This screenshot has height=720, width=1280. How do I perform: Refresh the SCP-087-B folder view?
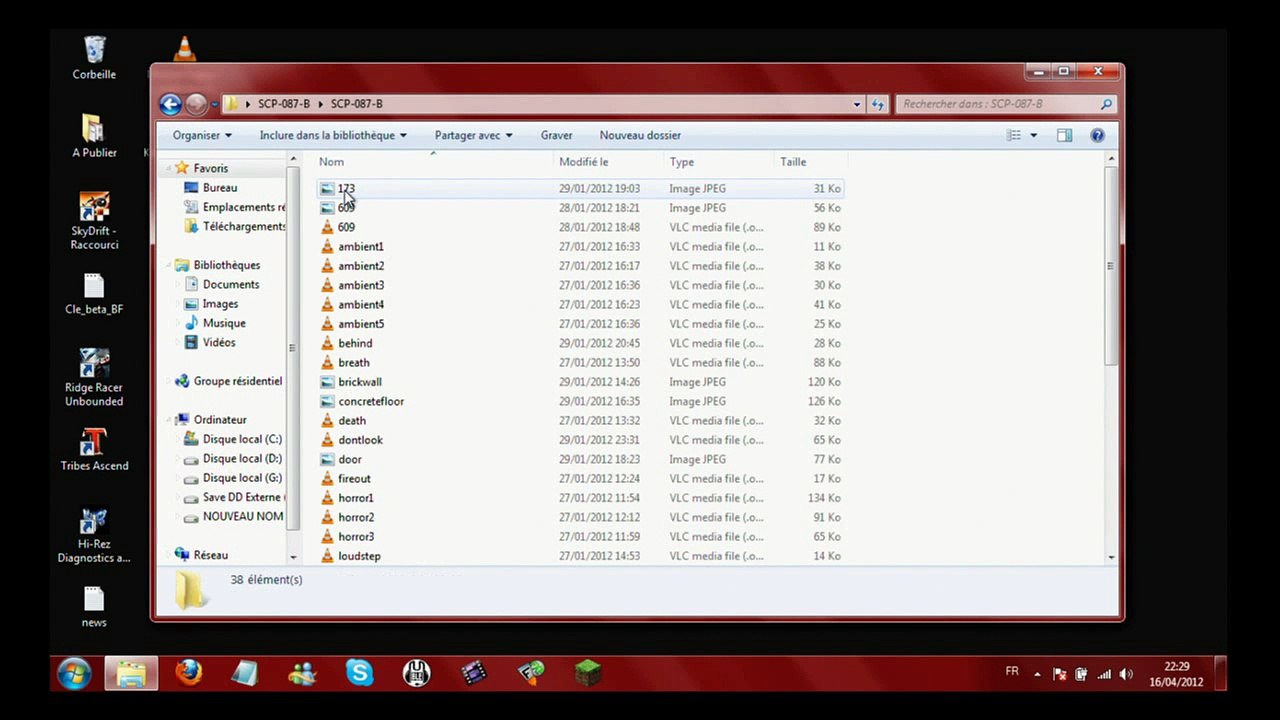coord(878,104)
